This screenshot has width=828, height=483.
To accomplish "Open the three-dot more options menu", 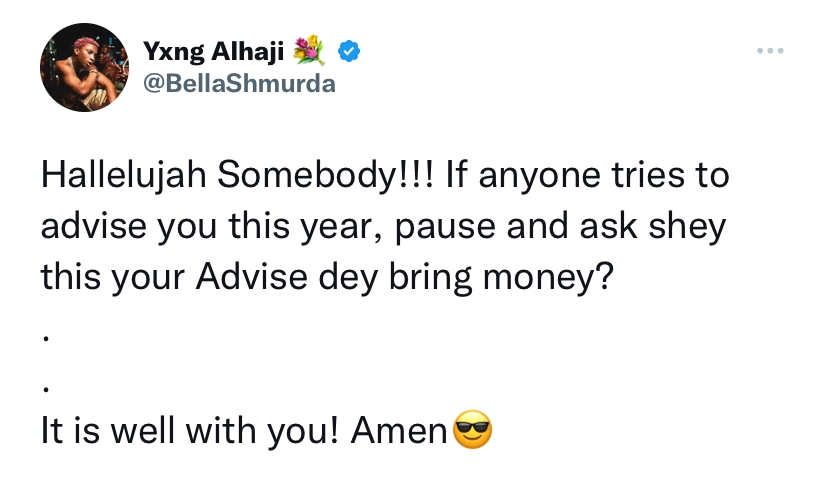I will pos(770,51).
